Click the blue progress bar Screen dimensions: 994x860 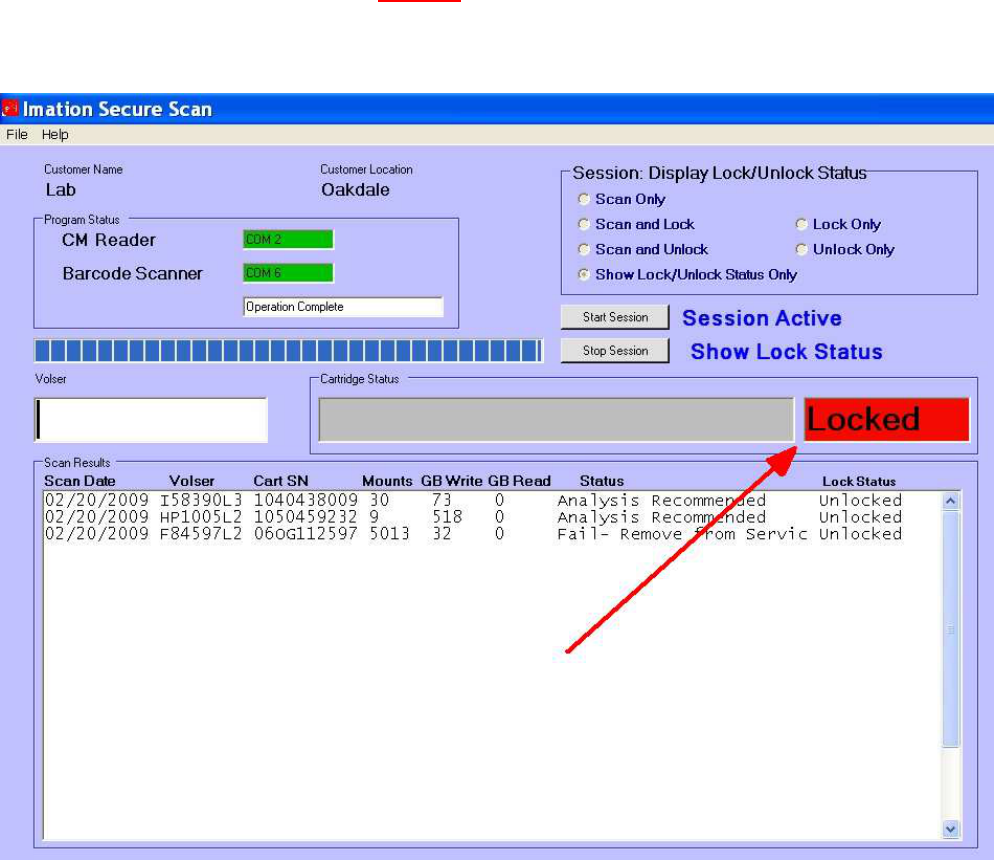[288, 350]
